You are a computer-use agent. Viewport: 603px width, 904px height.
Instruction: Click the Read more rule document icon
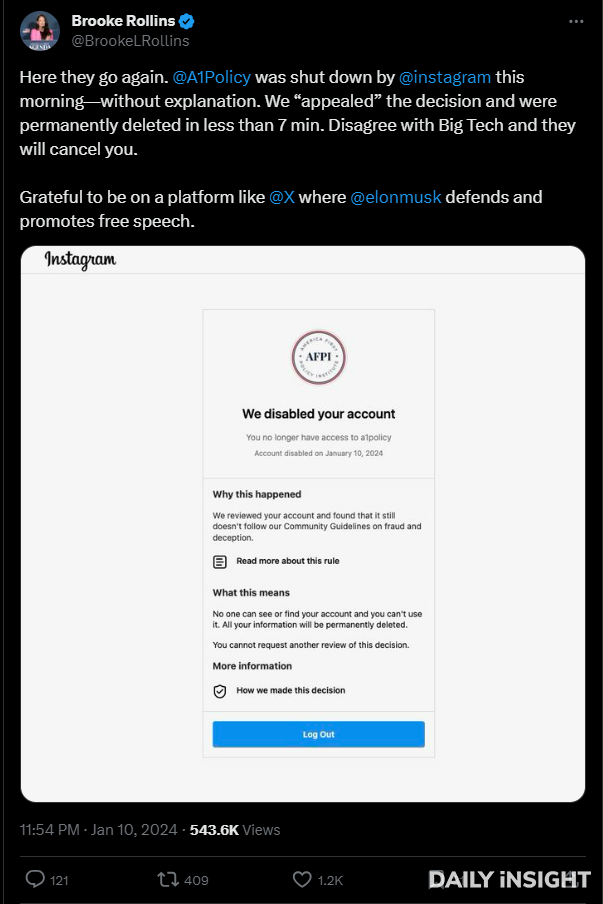pyautogui.click(x=220, y=562)
